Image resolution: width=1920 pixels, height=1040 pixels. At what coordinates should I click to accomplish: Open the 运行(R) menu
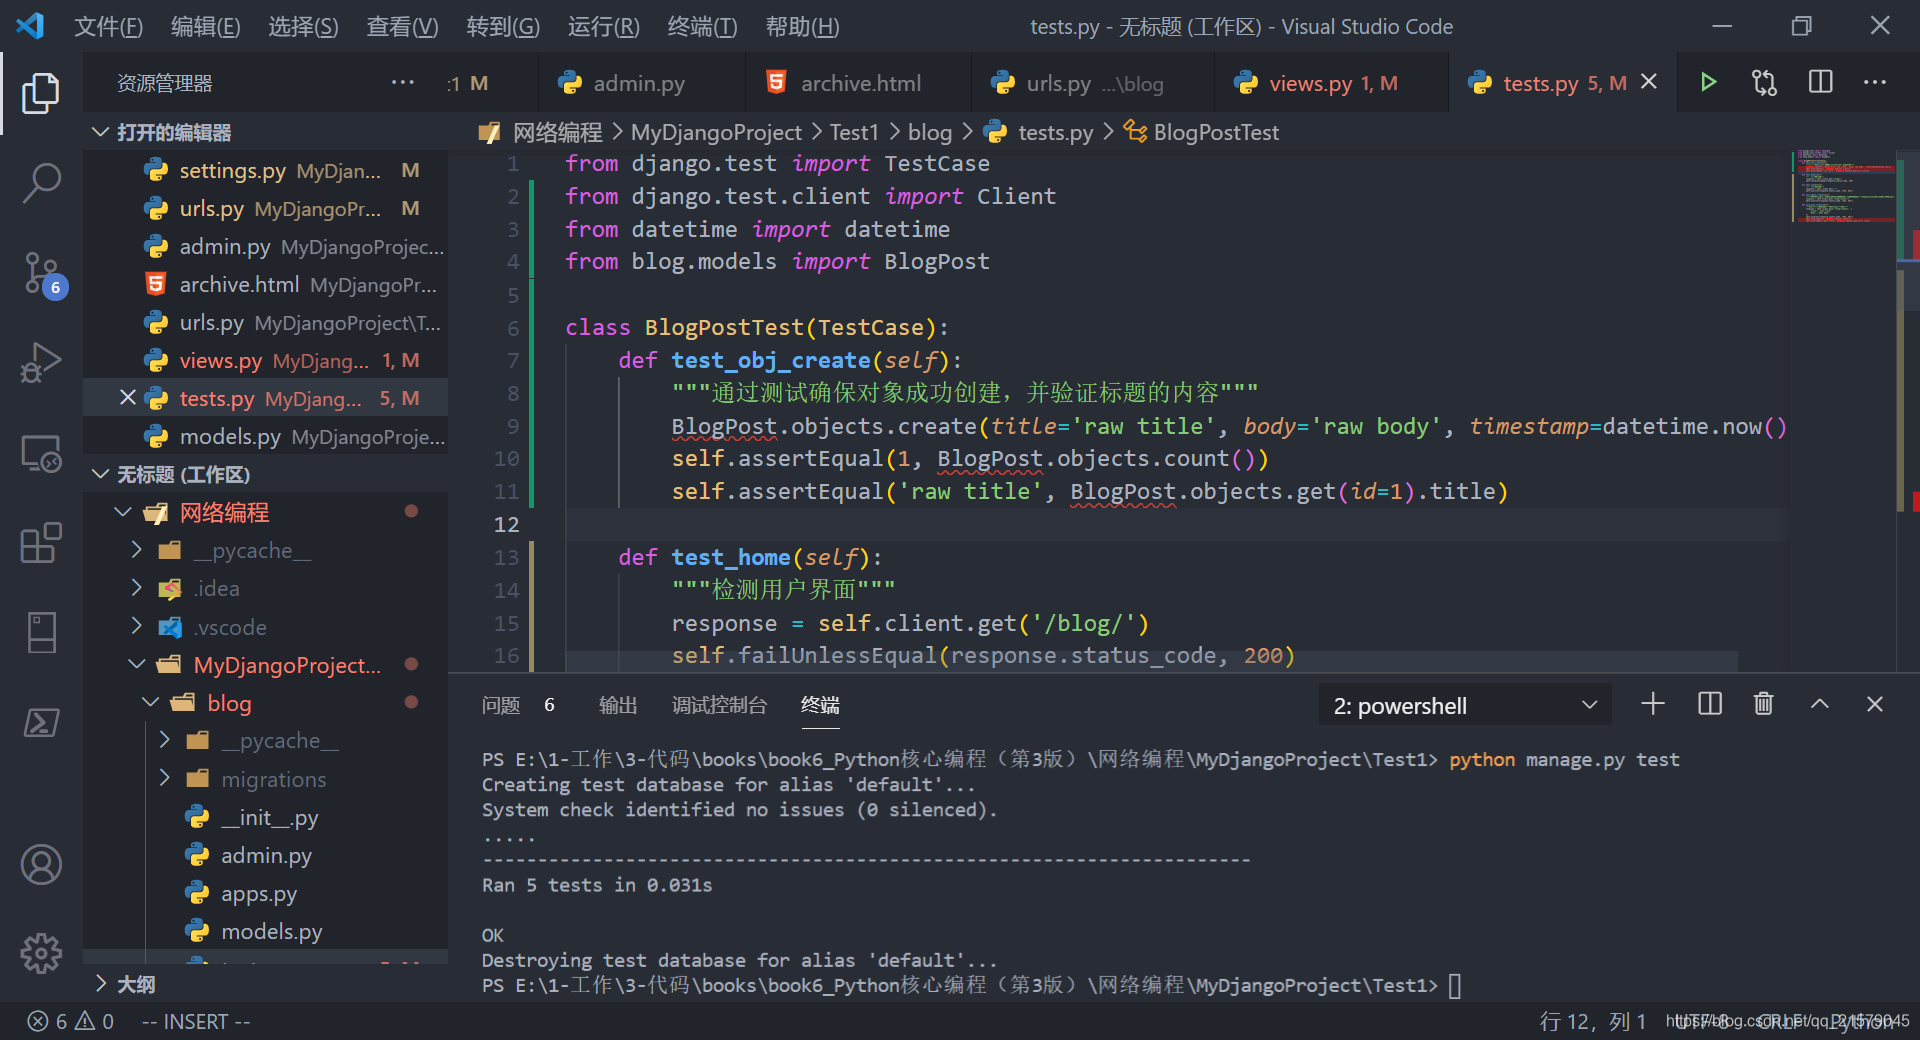pyautogui.click(x=603, y=26)
